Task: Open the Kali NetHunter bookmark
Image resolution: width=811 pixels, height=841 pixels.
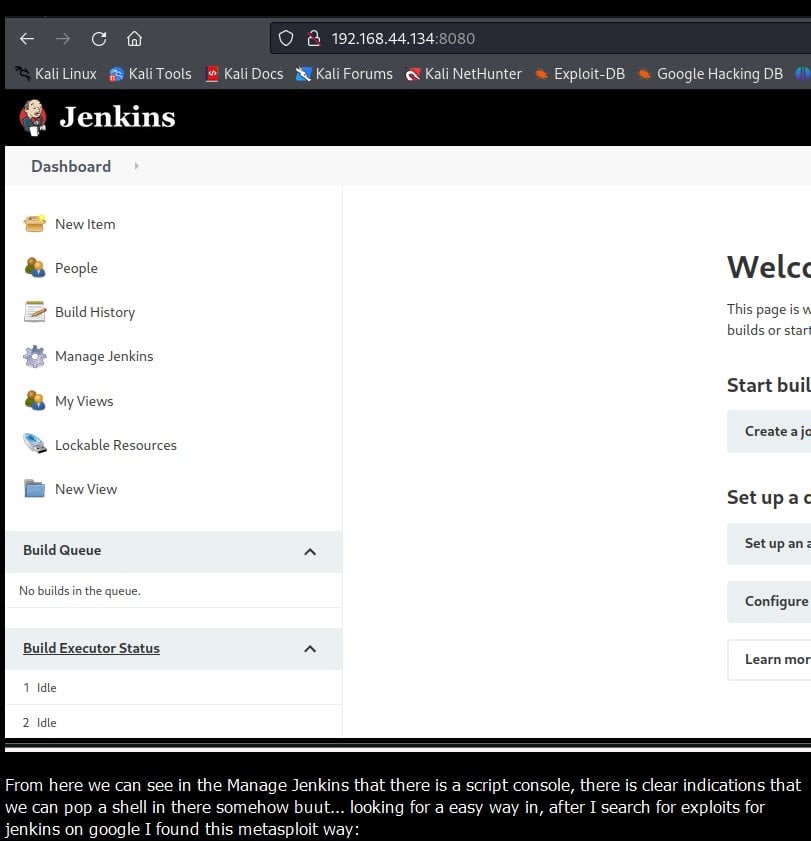Action: pyautogui.click(x=463, y=73)
